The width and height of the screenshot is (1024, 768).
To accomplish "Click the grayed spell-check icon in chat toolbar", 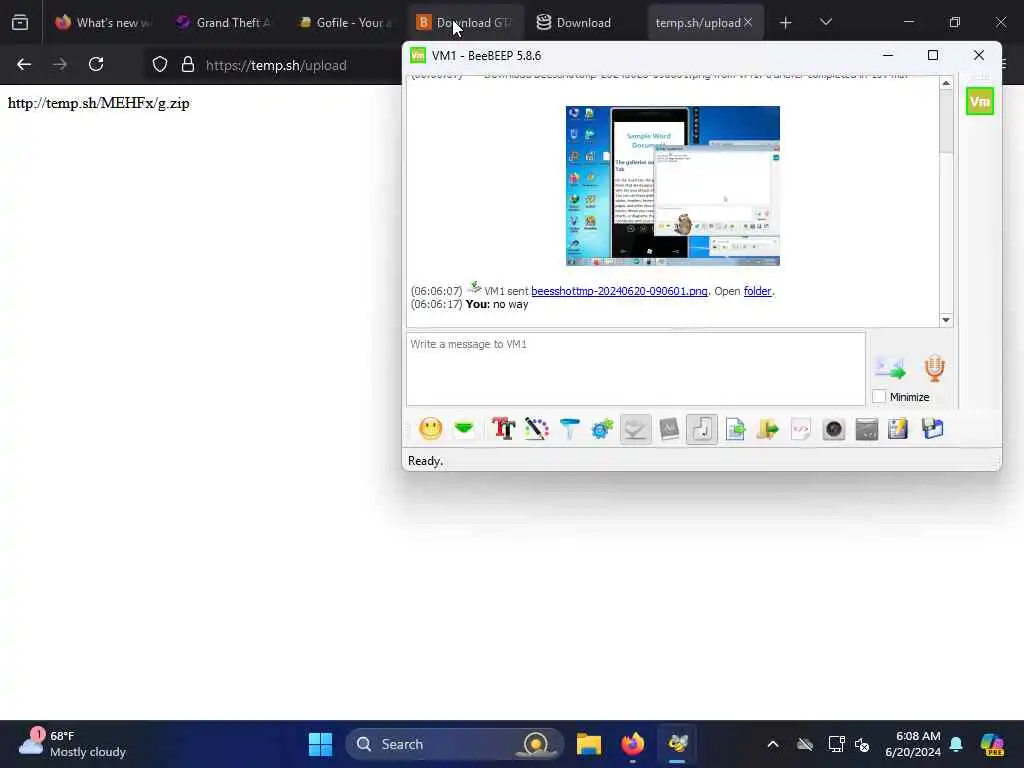I will (x=635, y=429).
